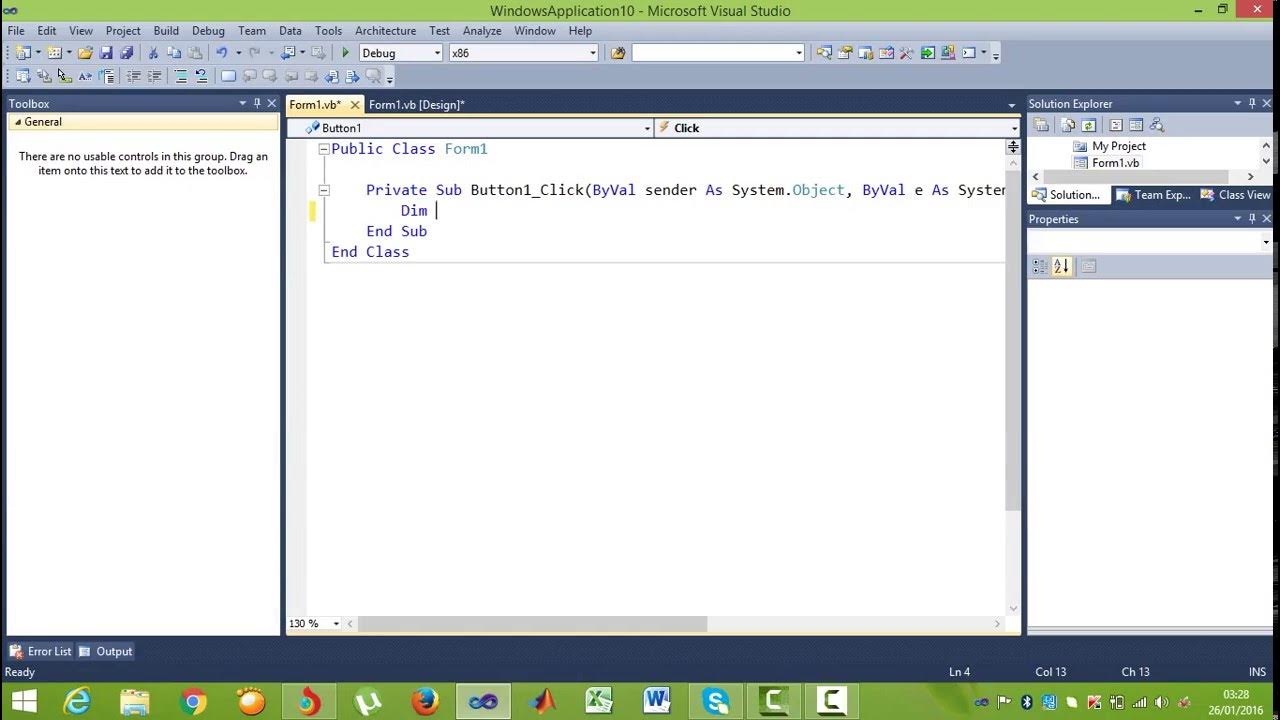Viewport: 1280px width, 720px height.
Task: Click the Windows Start button
Action: pyautogui.click(x=23, y=701)
